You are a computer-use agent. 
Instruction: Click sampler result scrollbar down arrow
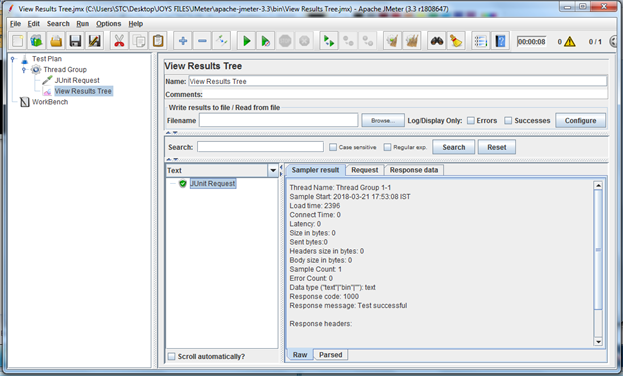(598, 341)
